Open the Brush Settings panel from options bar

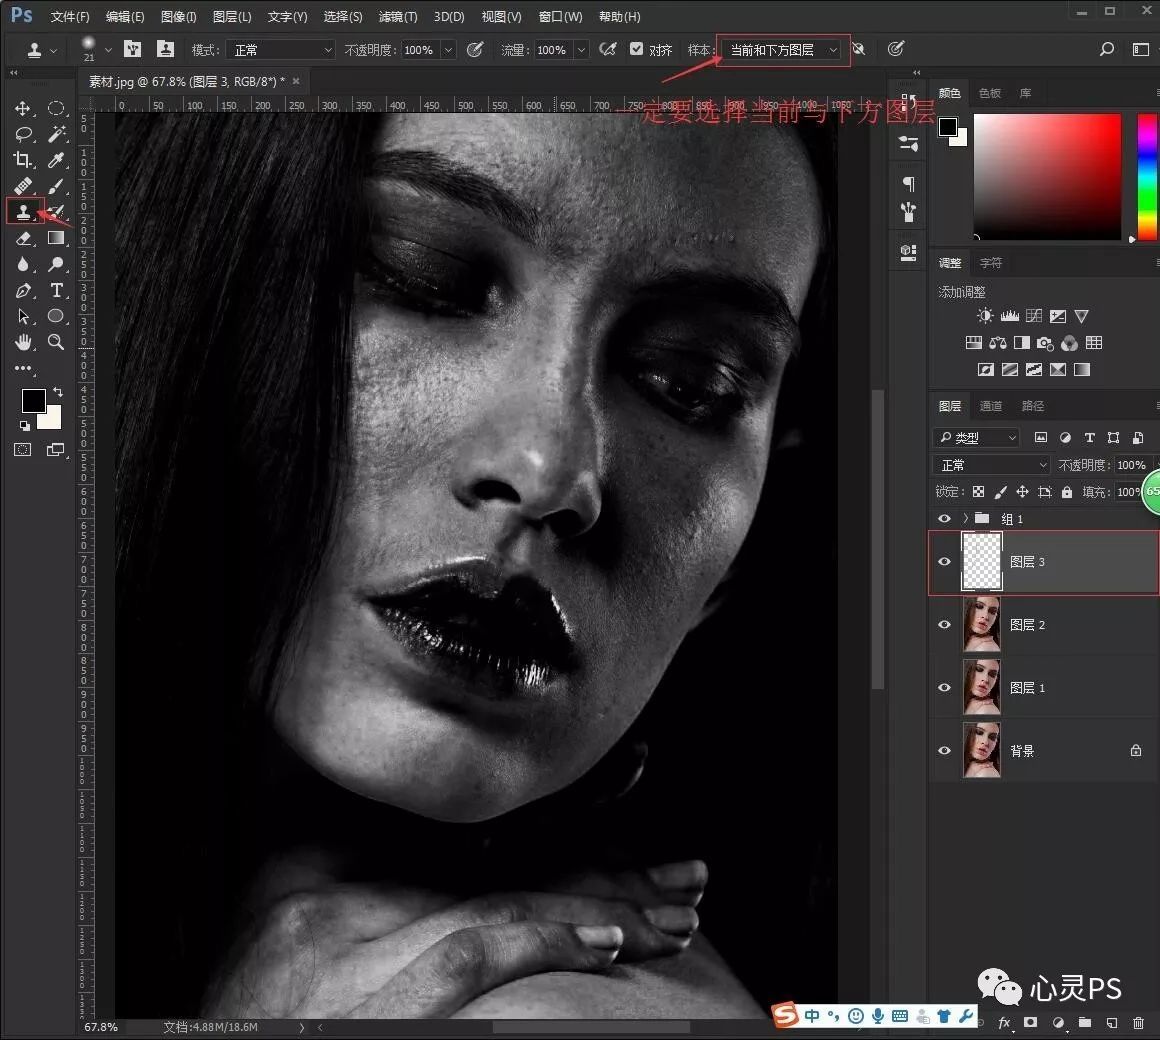[x=132, y=50]
